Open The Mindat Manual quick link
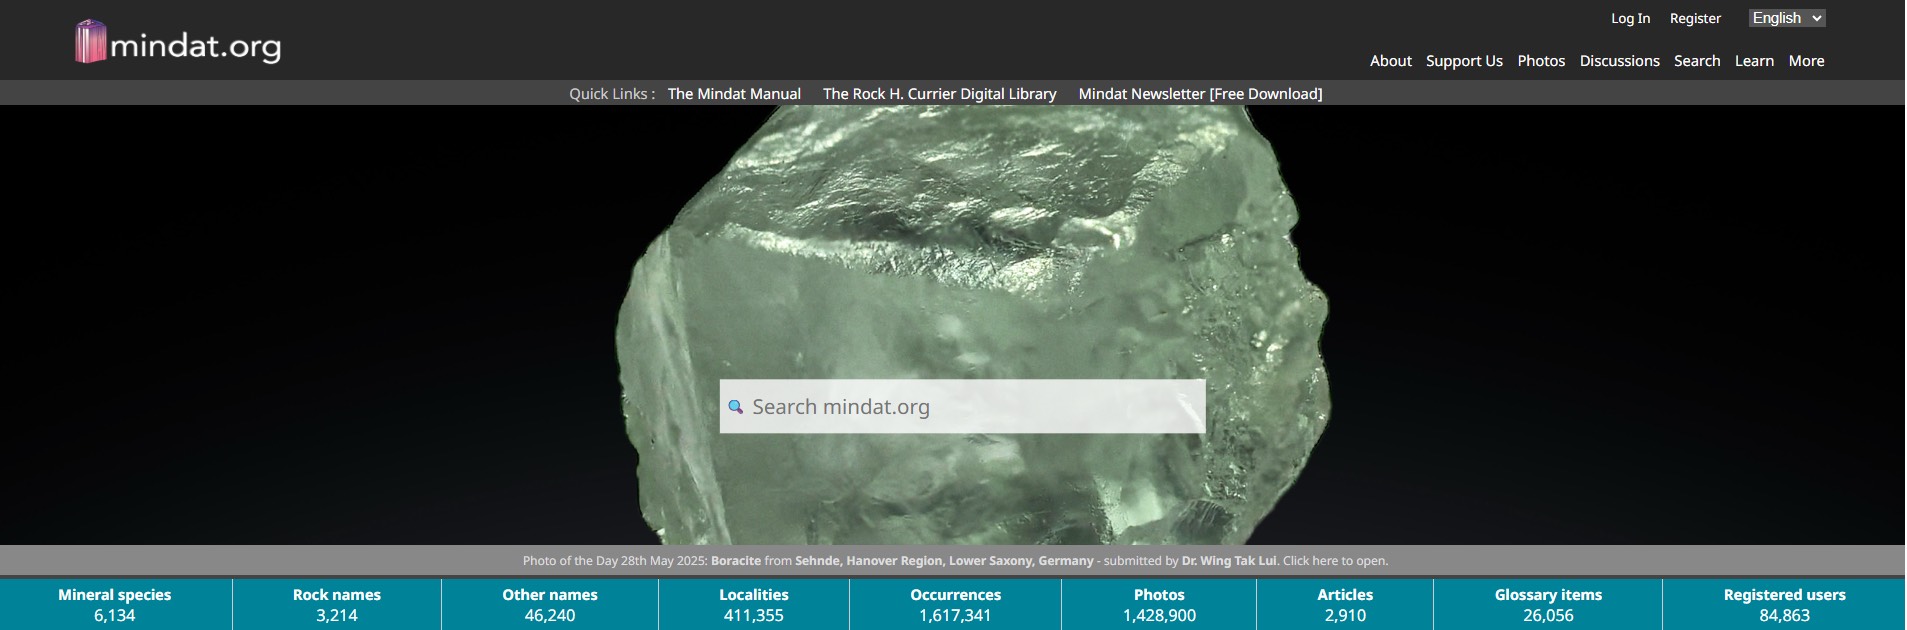1907x630 pixels. pos(734,94)
